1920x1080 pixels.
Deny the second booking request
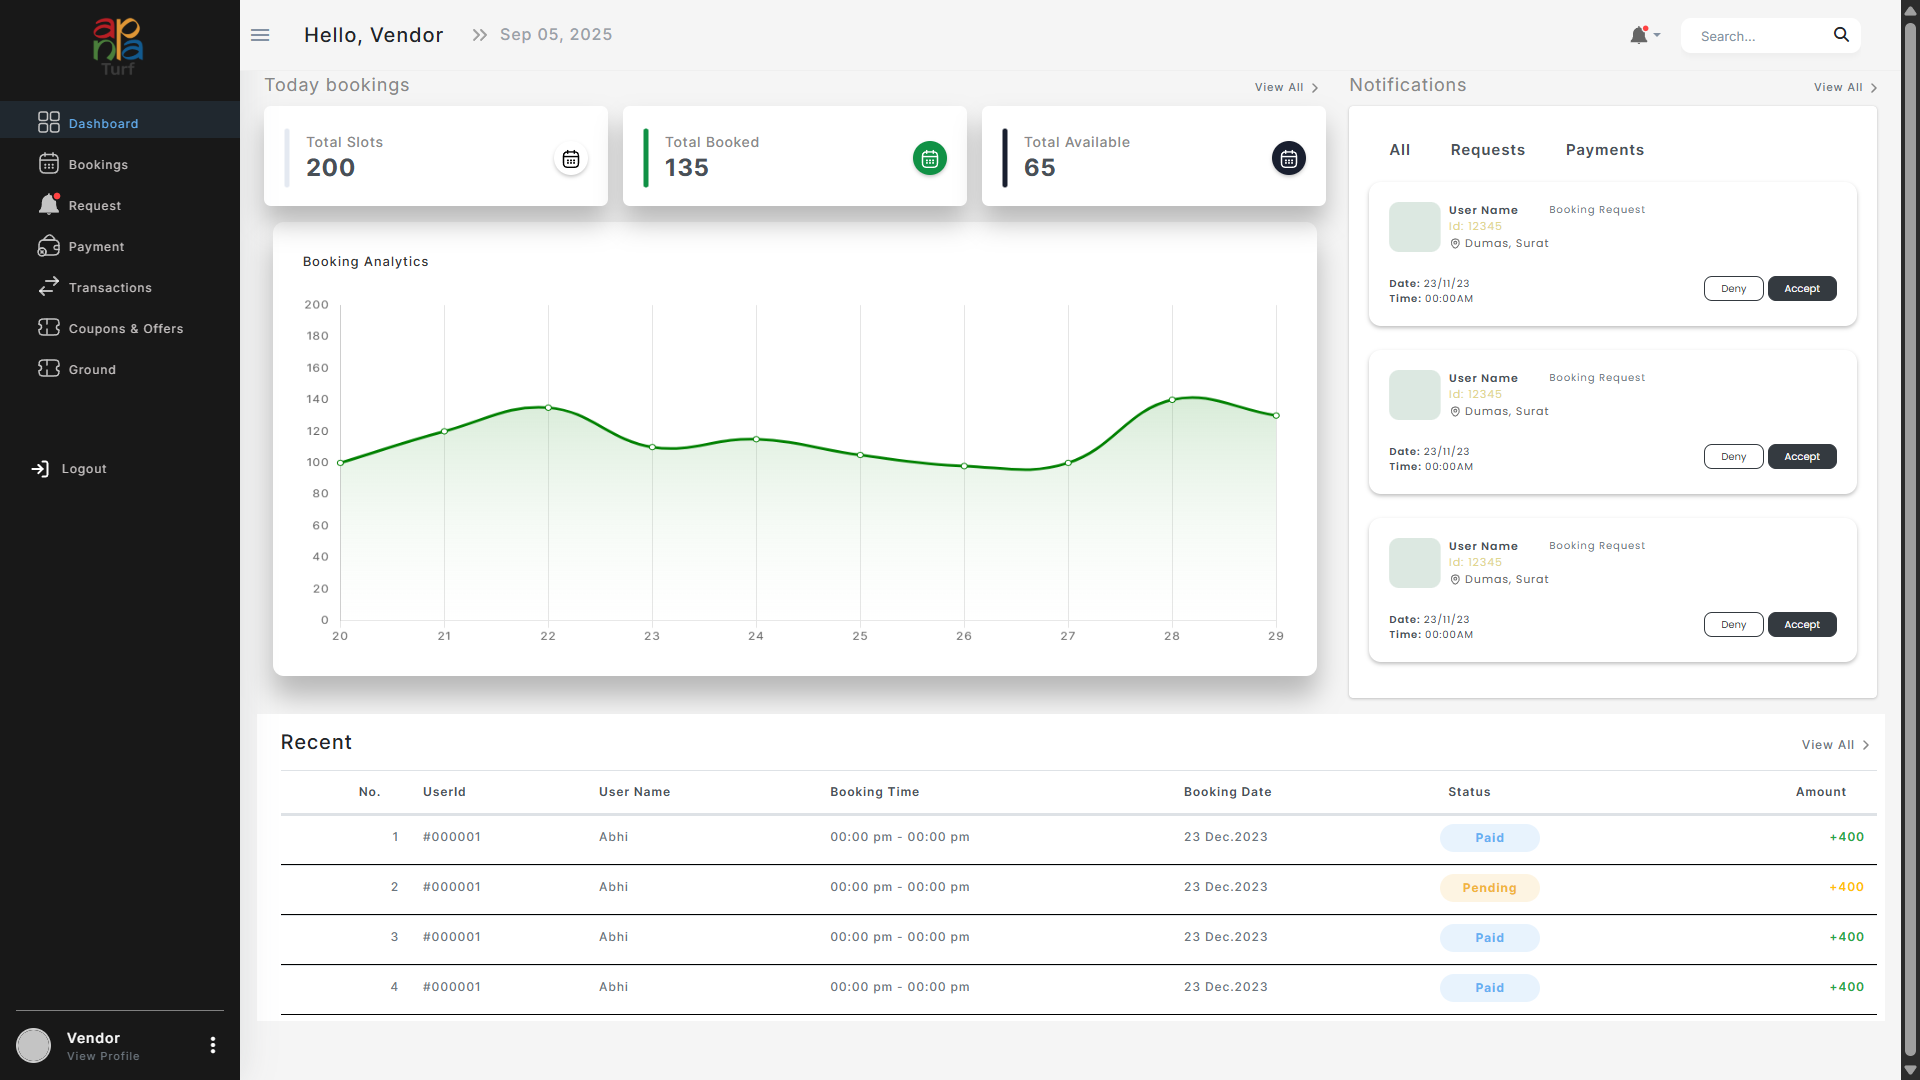pos(1733,456)
